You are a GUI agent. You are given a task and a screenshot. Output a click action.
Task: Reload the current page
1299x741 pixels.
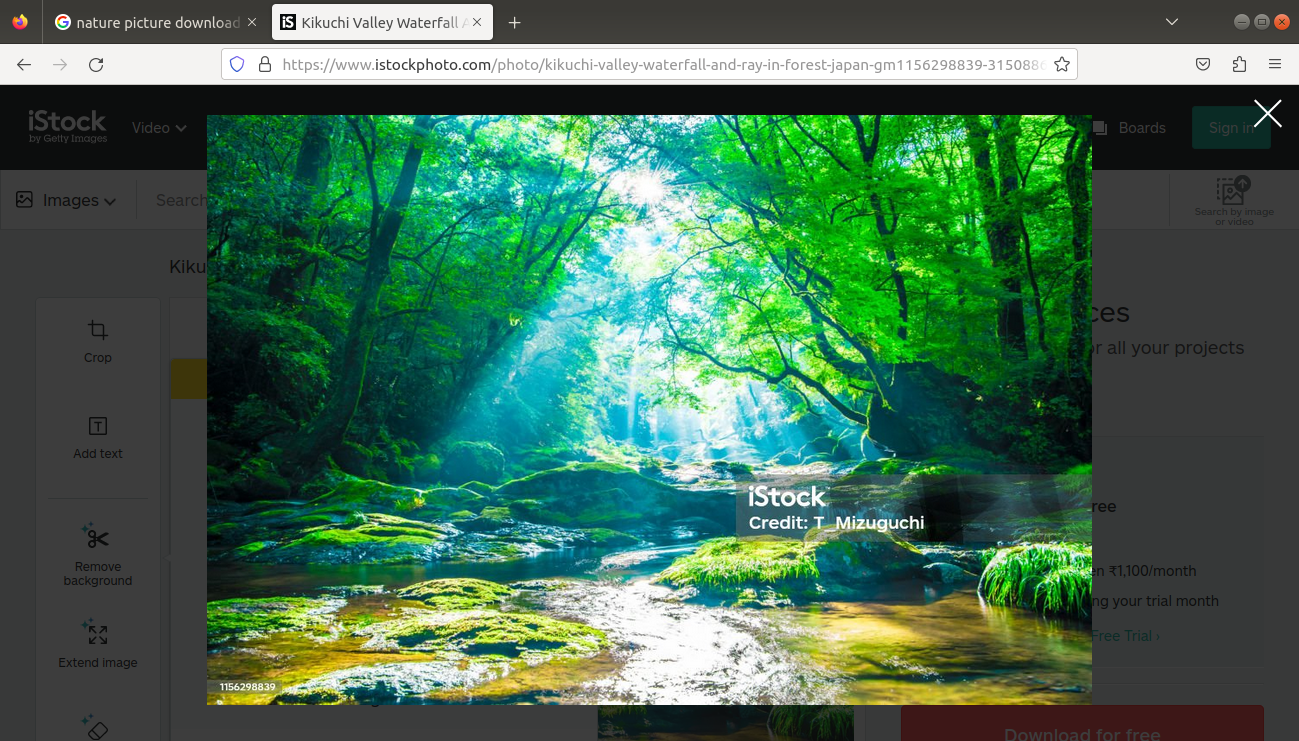point(96,64)
